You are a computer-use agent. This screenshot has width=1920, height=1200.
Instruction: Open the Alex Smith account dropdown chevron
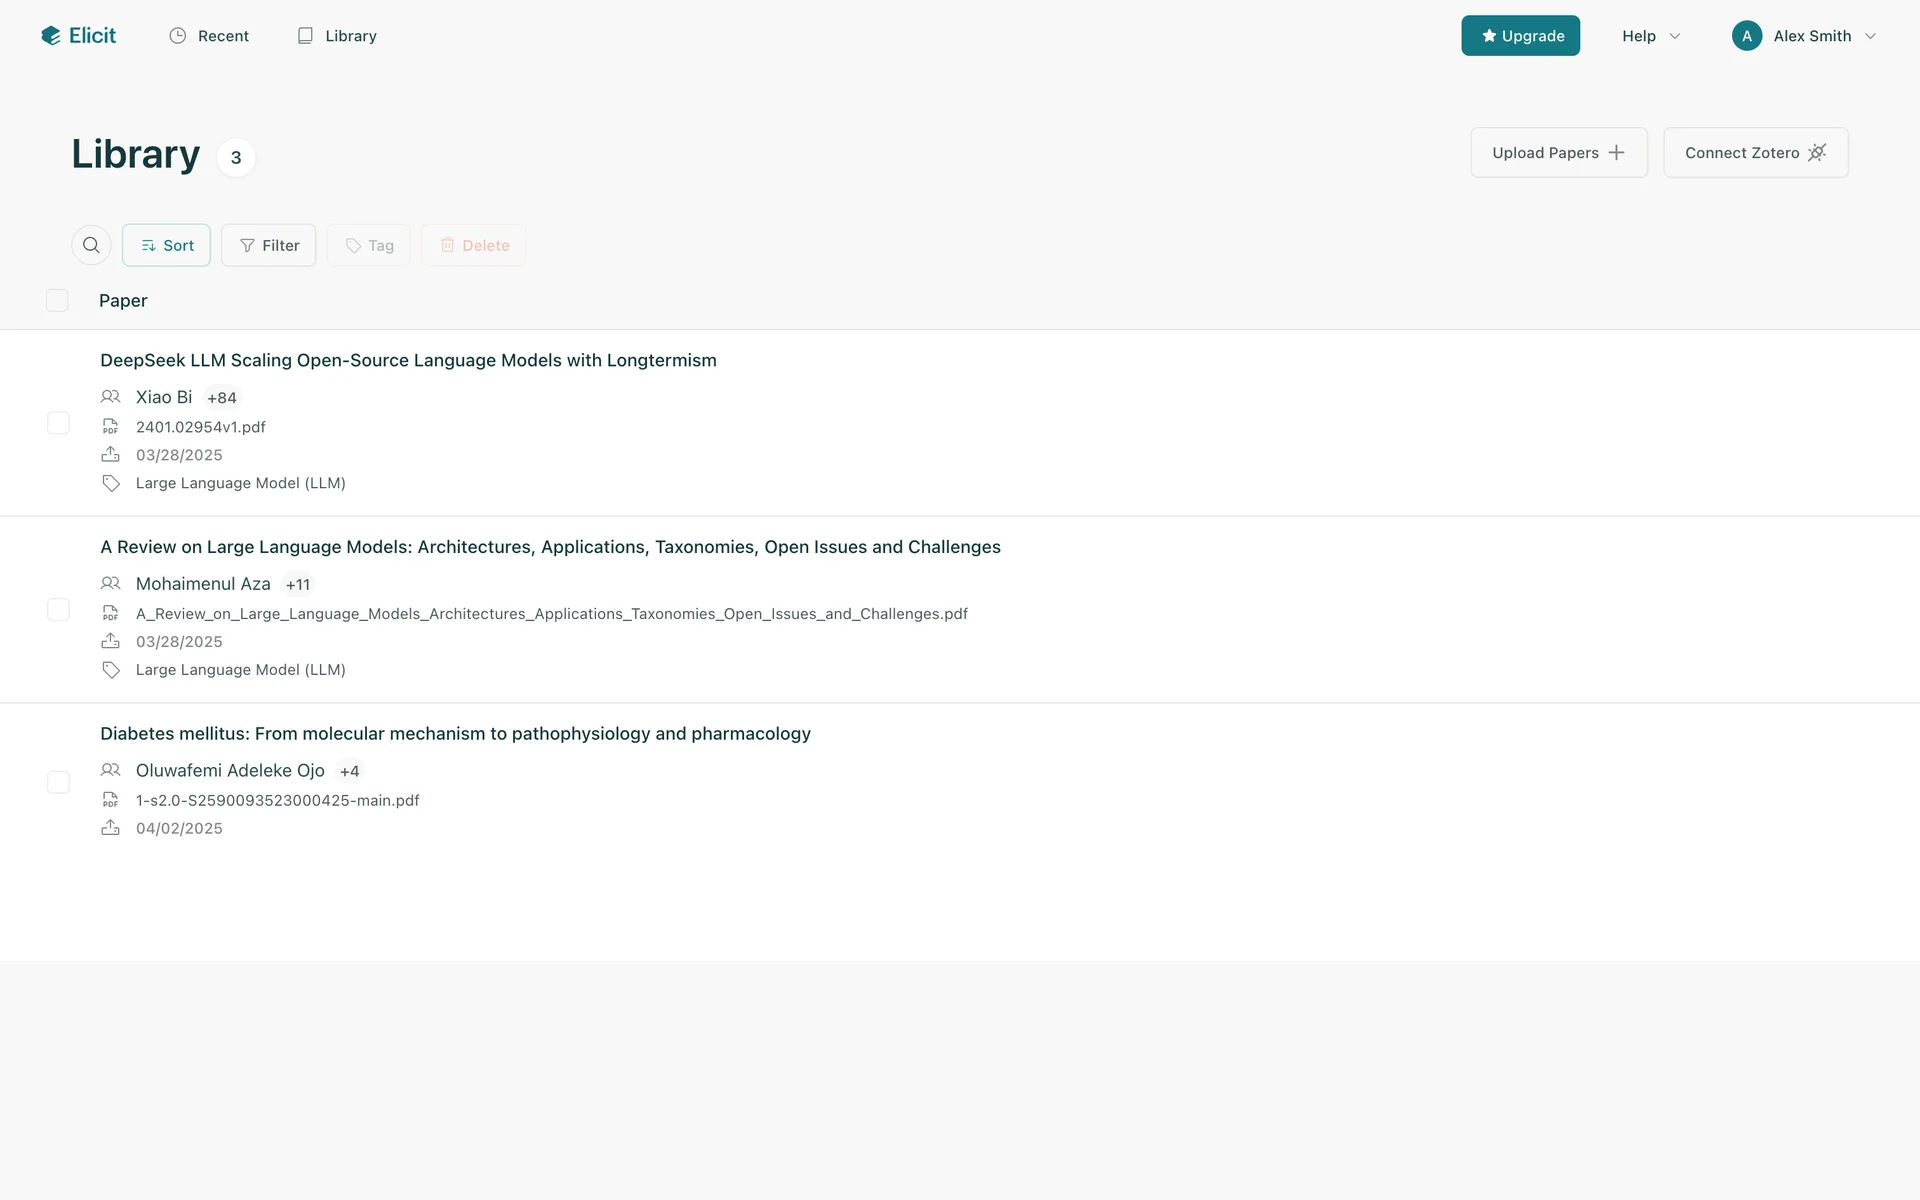coord(1870,36)
